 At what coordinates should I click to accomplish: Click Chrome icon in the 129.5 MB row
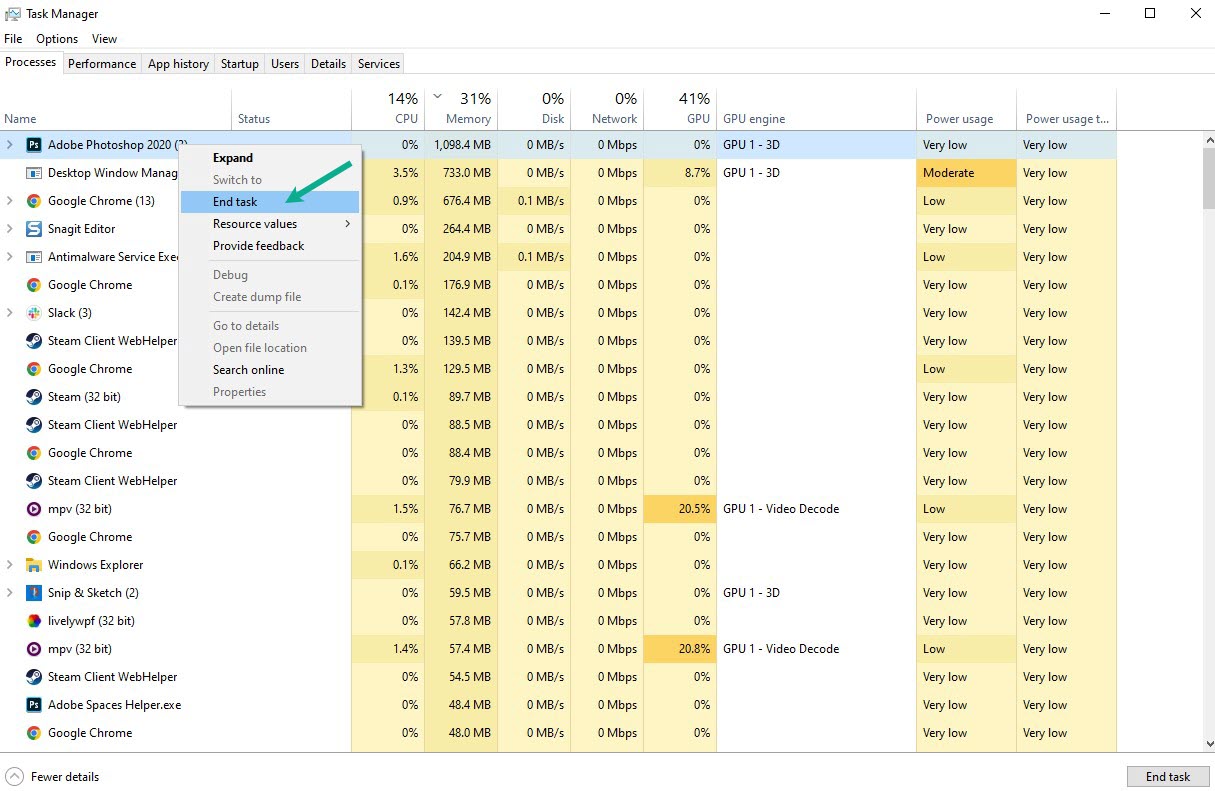(x=33, y=369)
